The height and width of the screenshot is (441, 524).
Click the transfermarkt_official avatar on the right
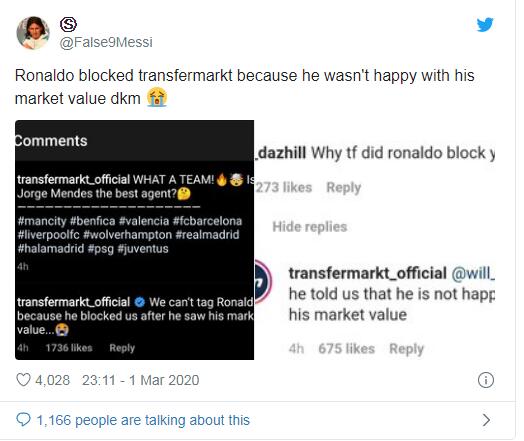point(263,281)
